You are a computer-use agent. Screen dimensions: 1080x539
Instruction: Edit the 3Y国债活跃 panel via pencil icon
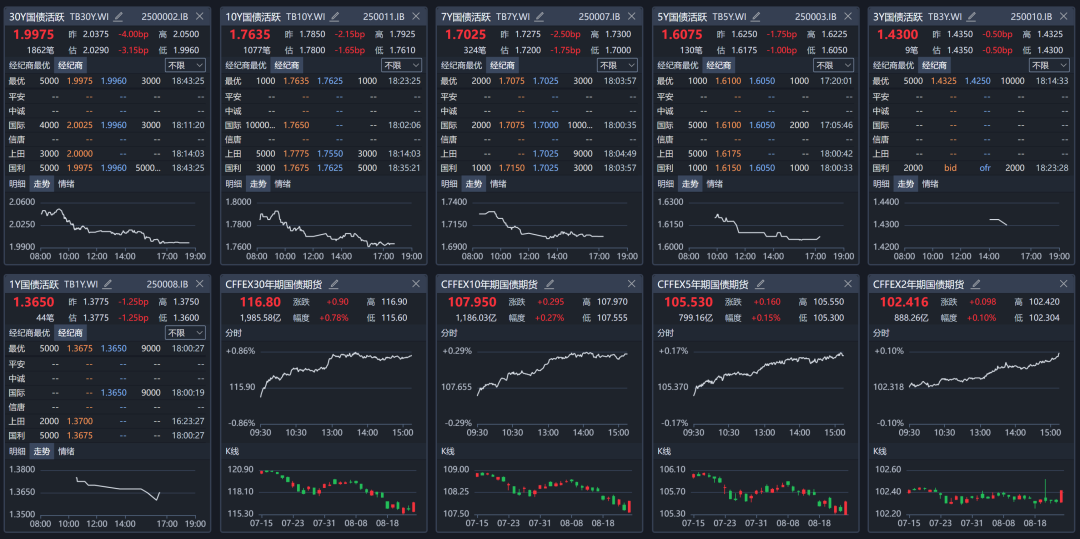(972, 16)
